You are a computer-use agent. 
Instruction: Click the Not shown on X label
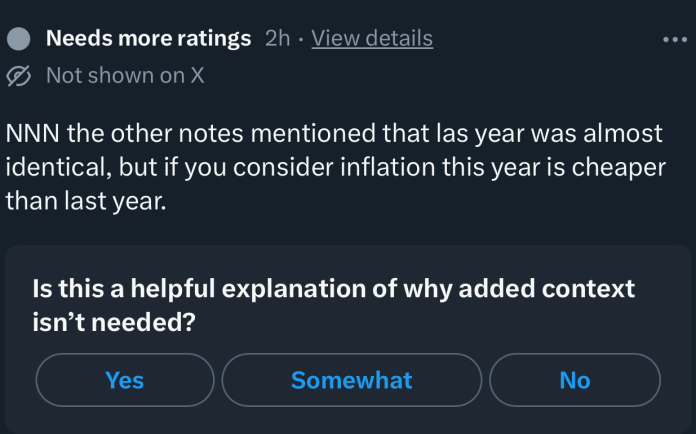(x=125, y=76)
